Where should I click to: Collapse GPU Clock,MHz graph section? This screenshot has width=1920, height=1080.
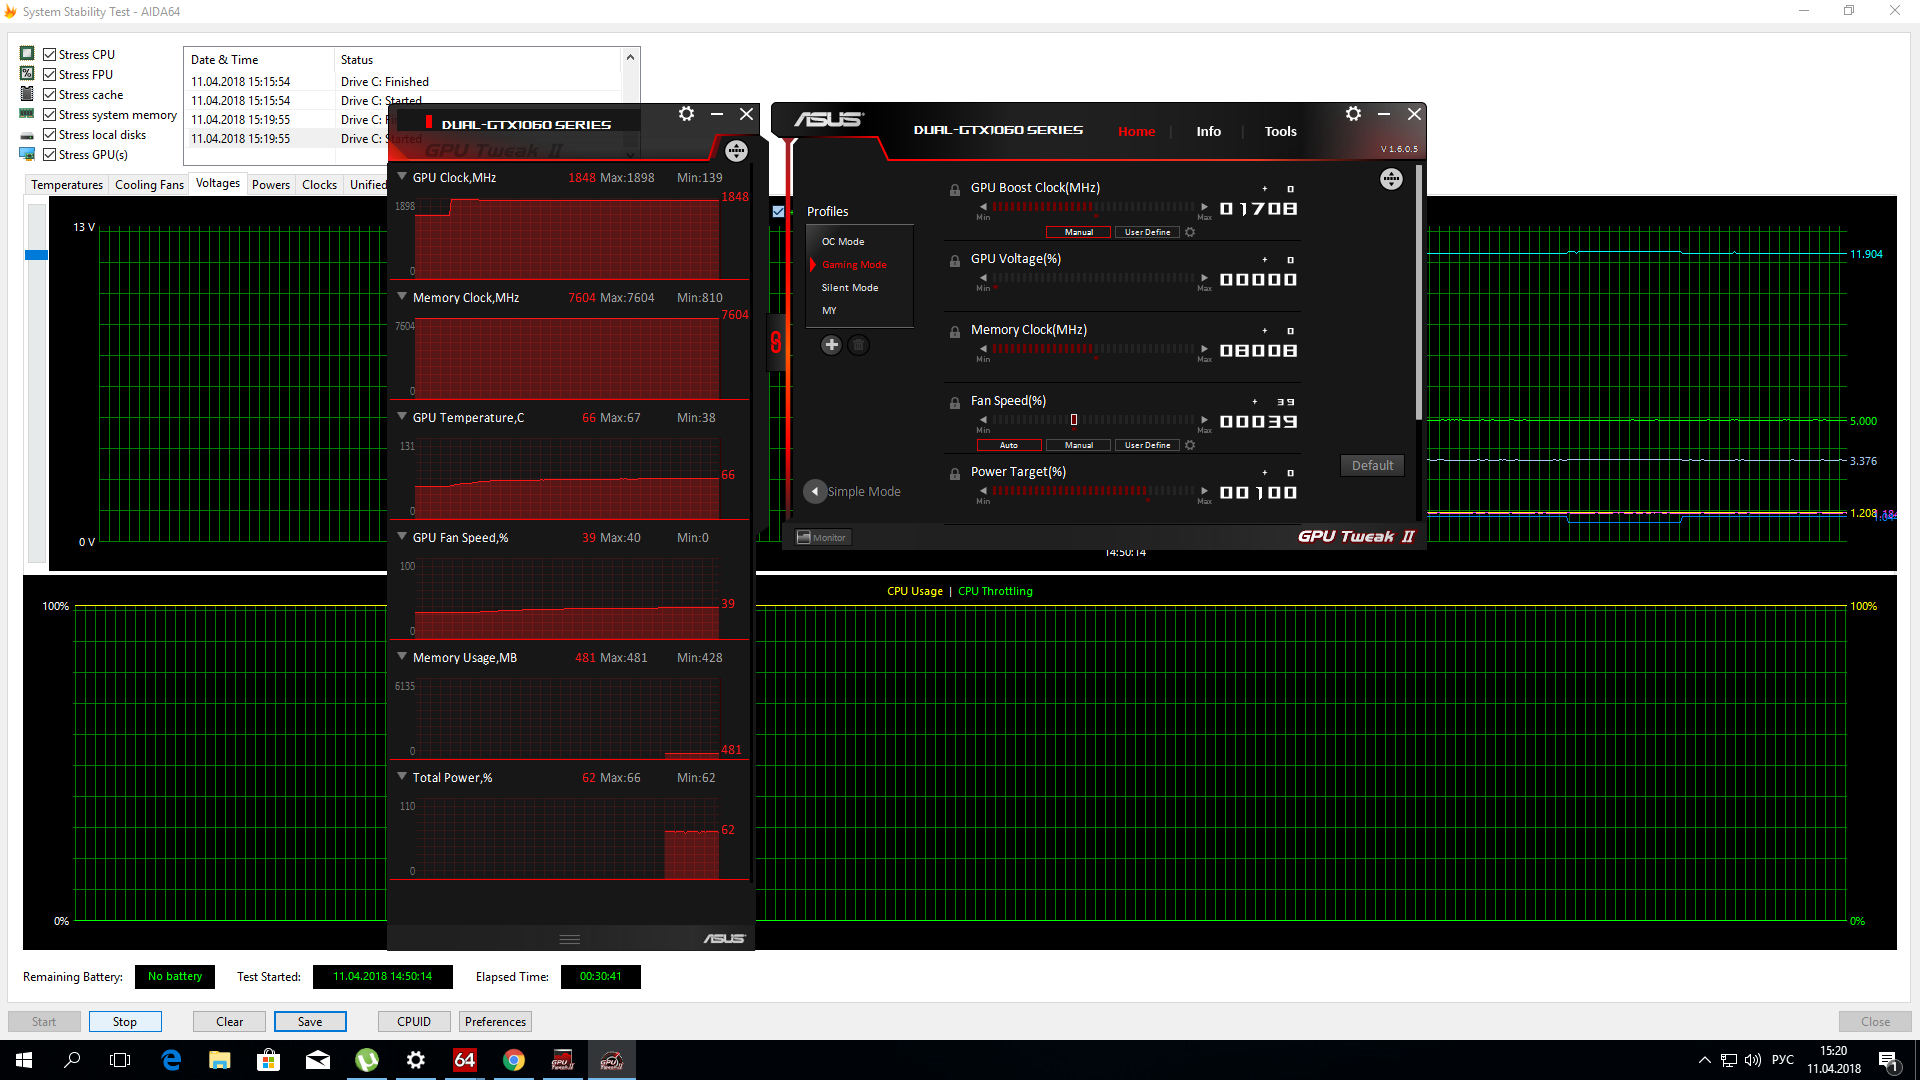tap(402, 177)
